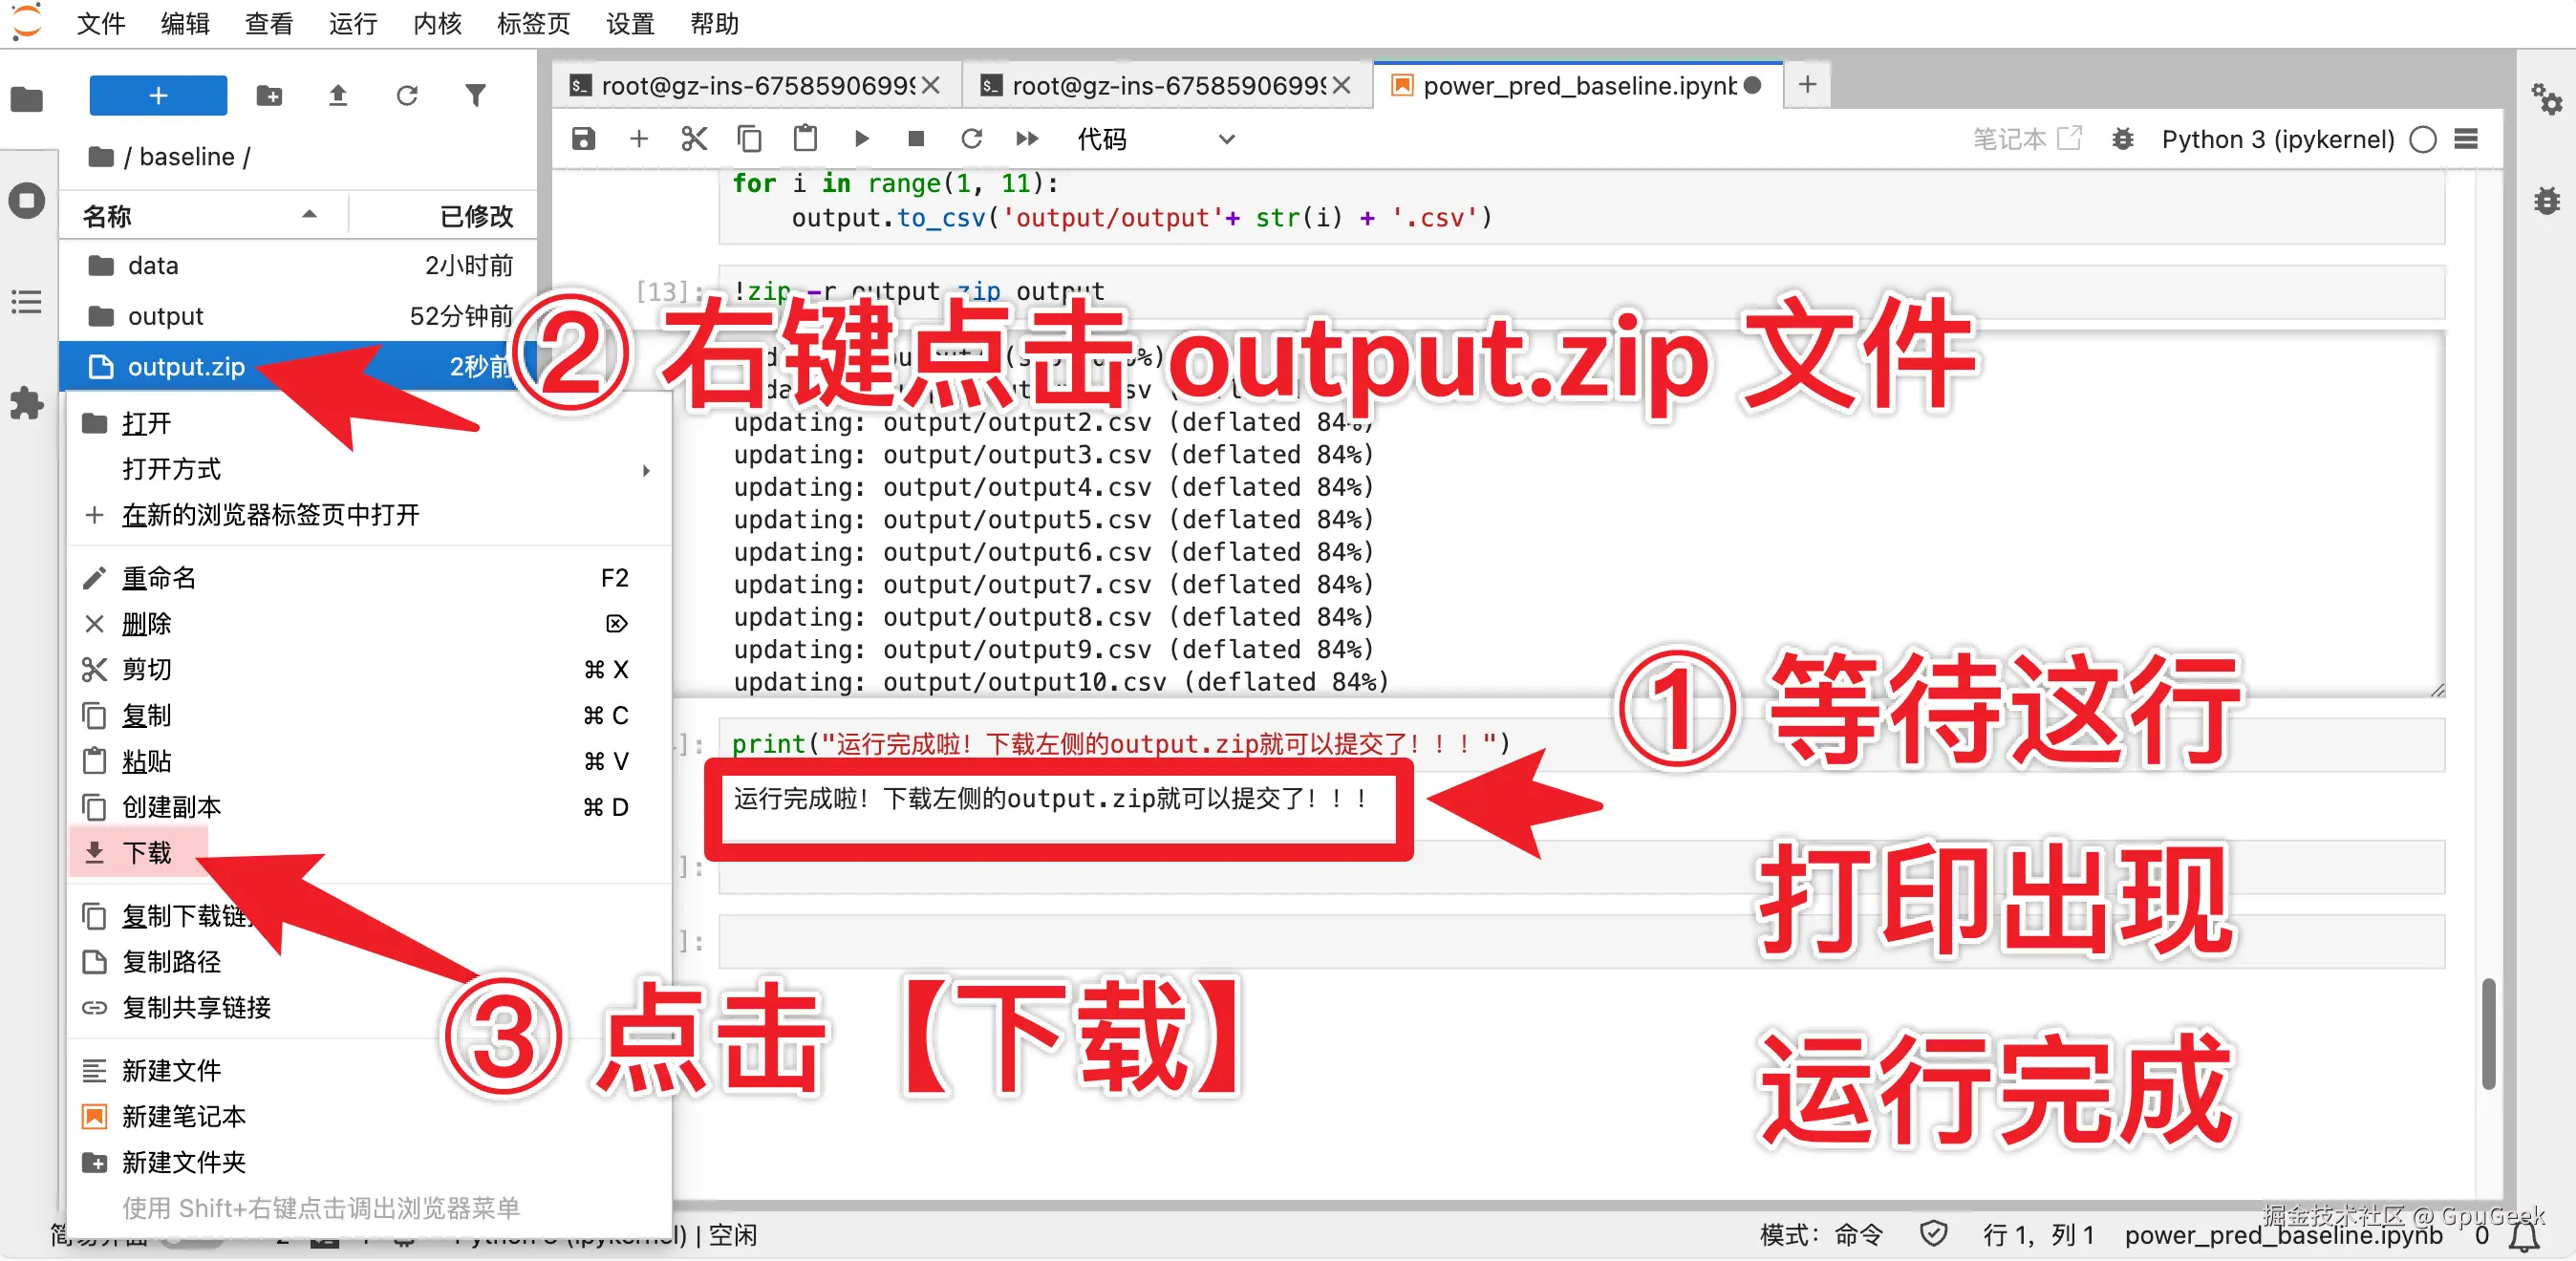Click the Save notebook icon

(x=583, y=139)
